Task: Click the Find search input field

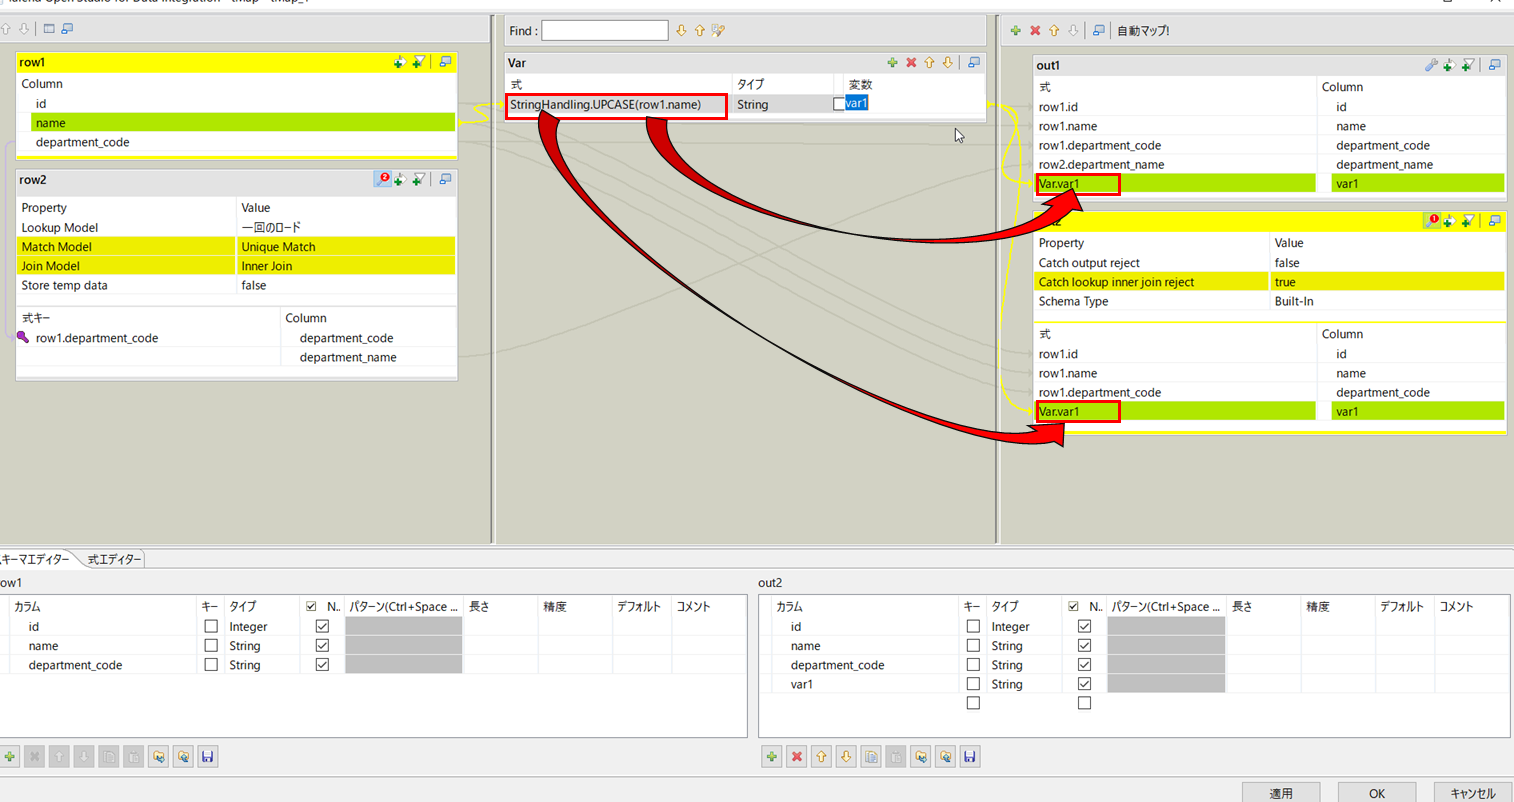Action: click(x=605, y=31)
